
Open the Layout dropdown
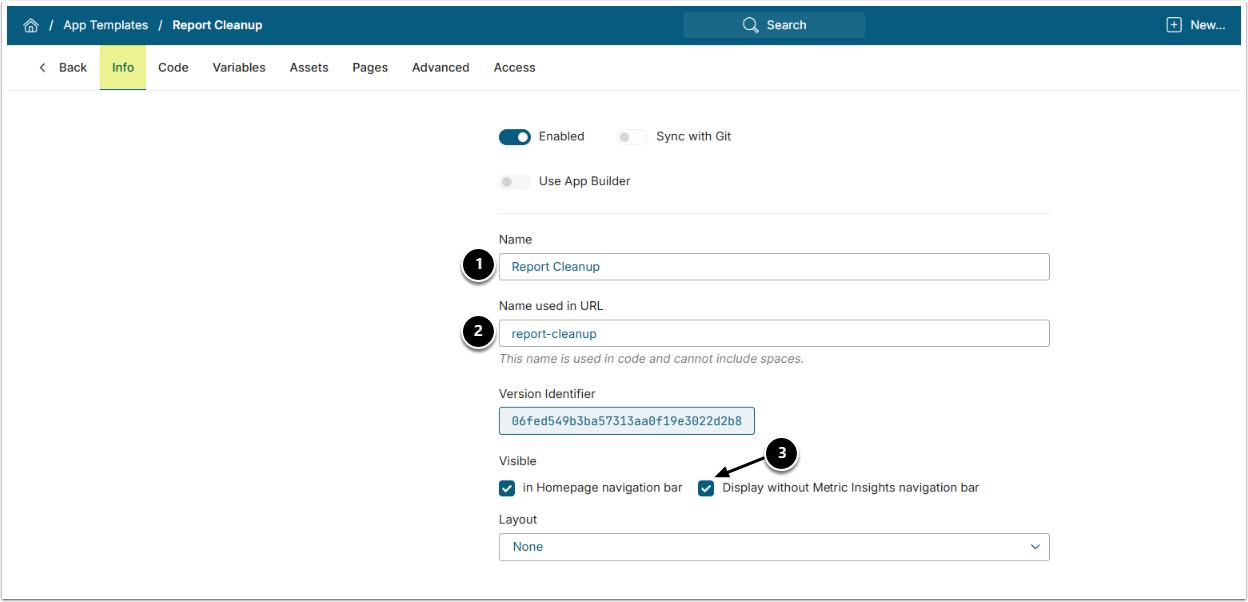coord(774,547)
